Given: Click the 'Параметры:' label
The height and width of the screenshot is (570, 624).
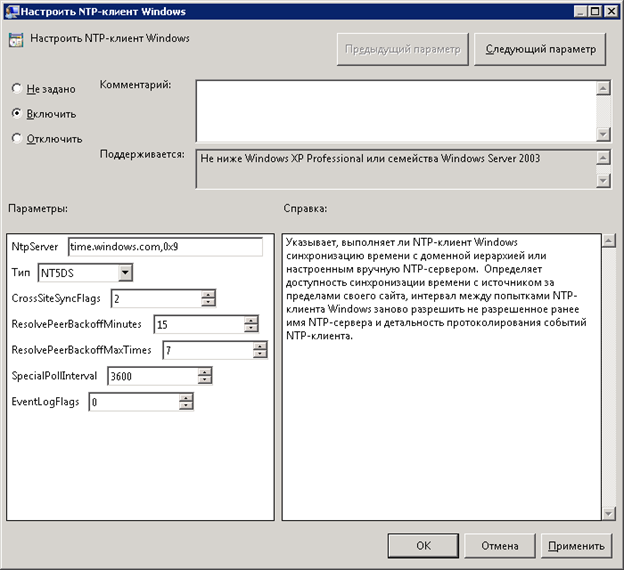Looking at the screenshot, I should click(38, 208).
